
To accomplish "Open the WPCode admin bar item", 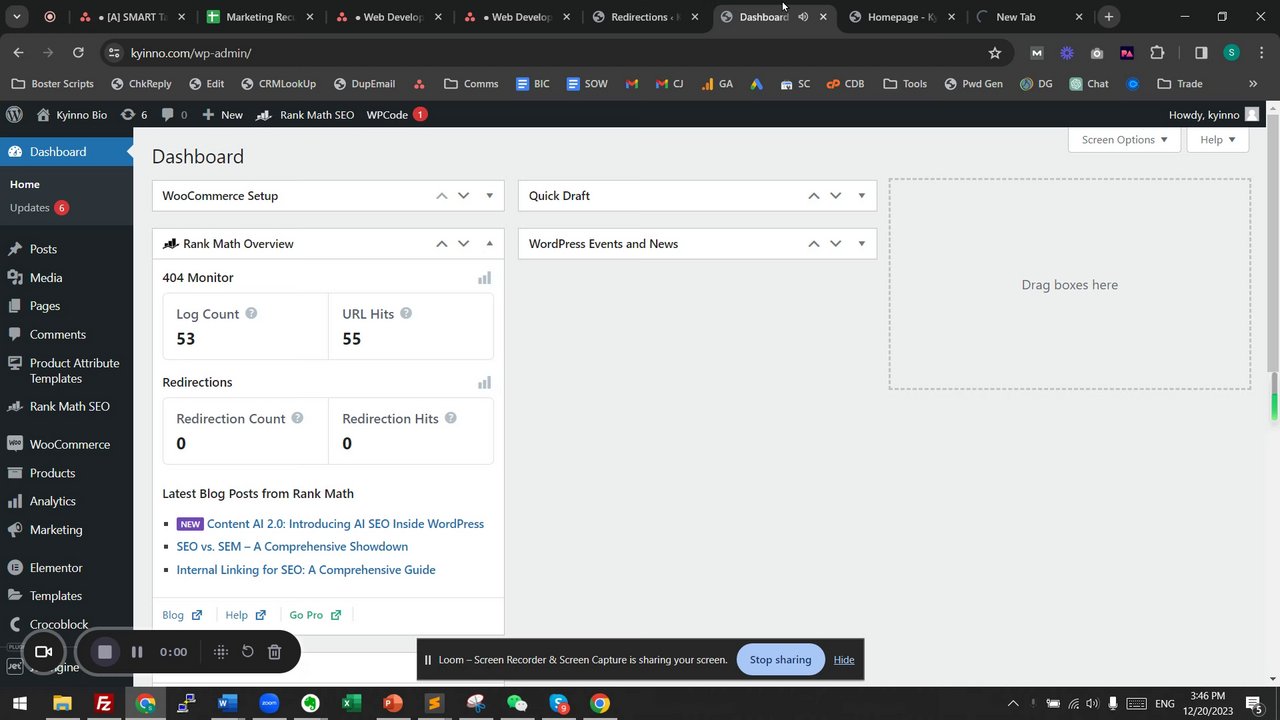I will point(397,115).
